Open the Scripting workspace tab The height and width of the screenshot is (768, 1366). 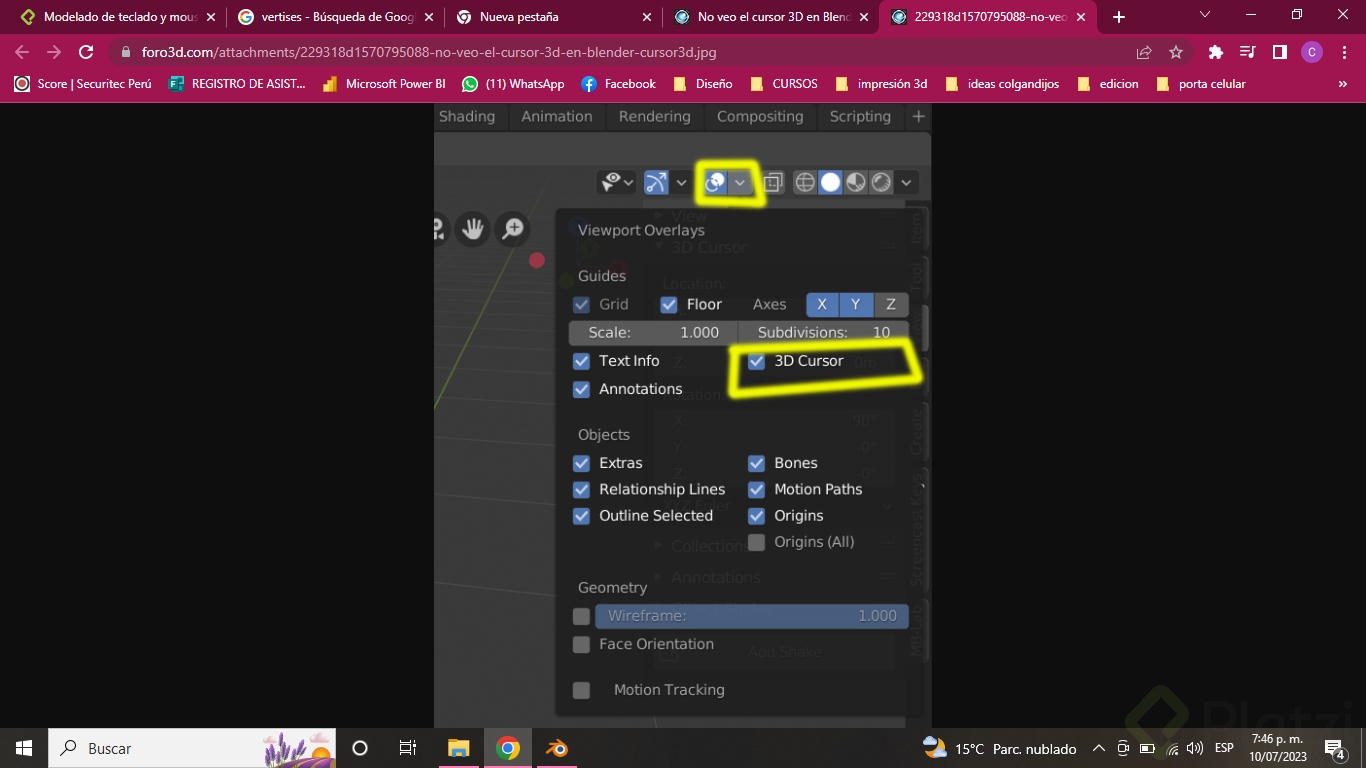click(x=860, y=116)
